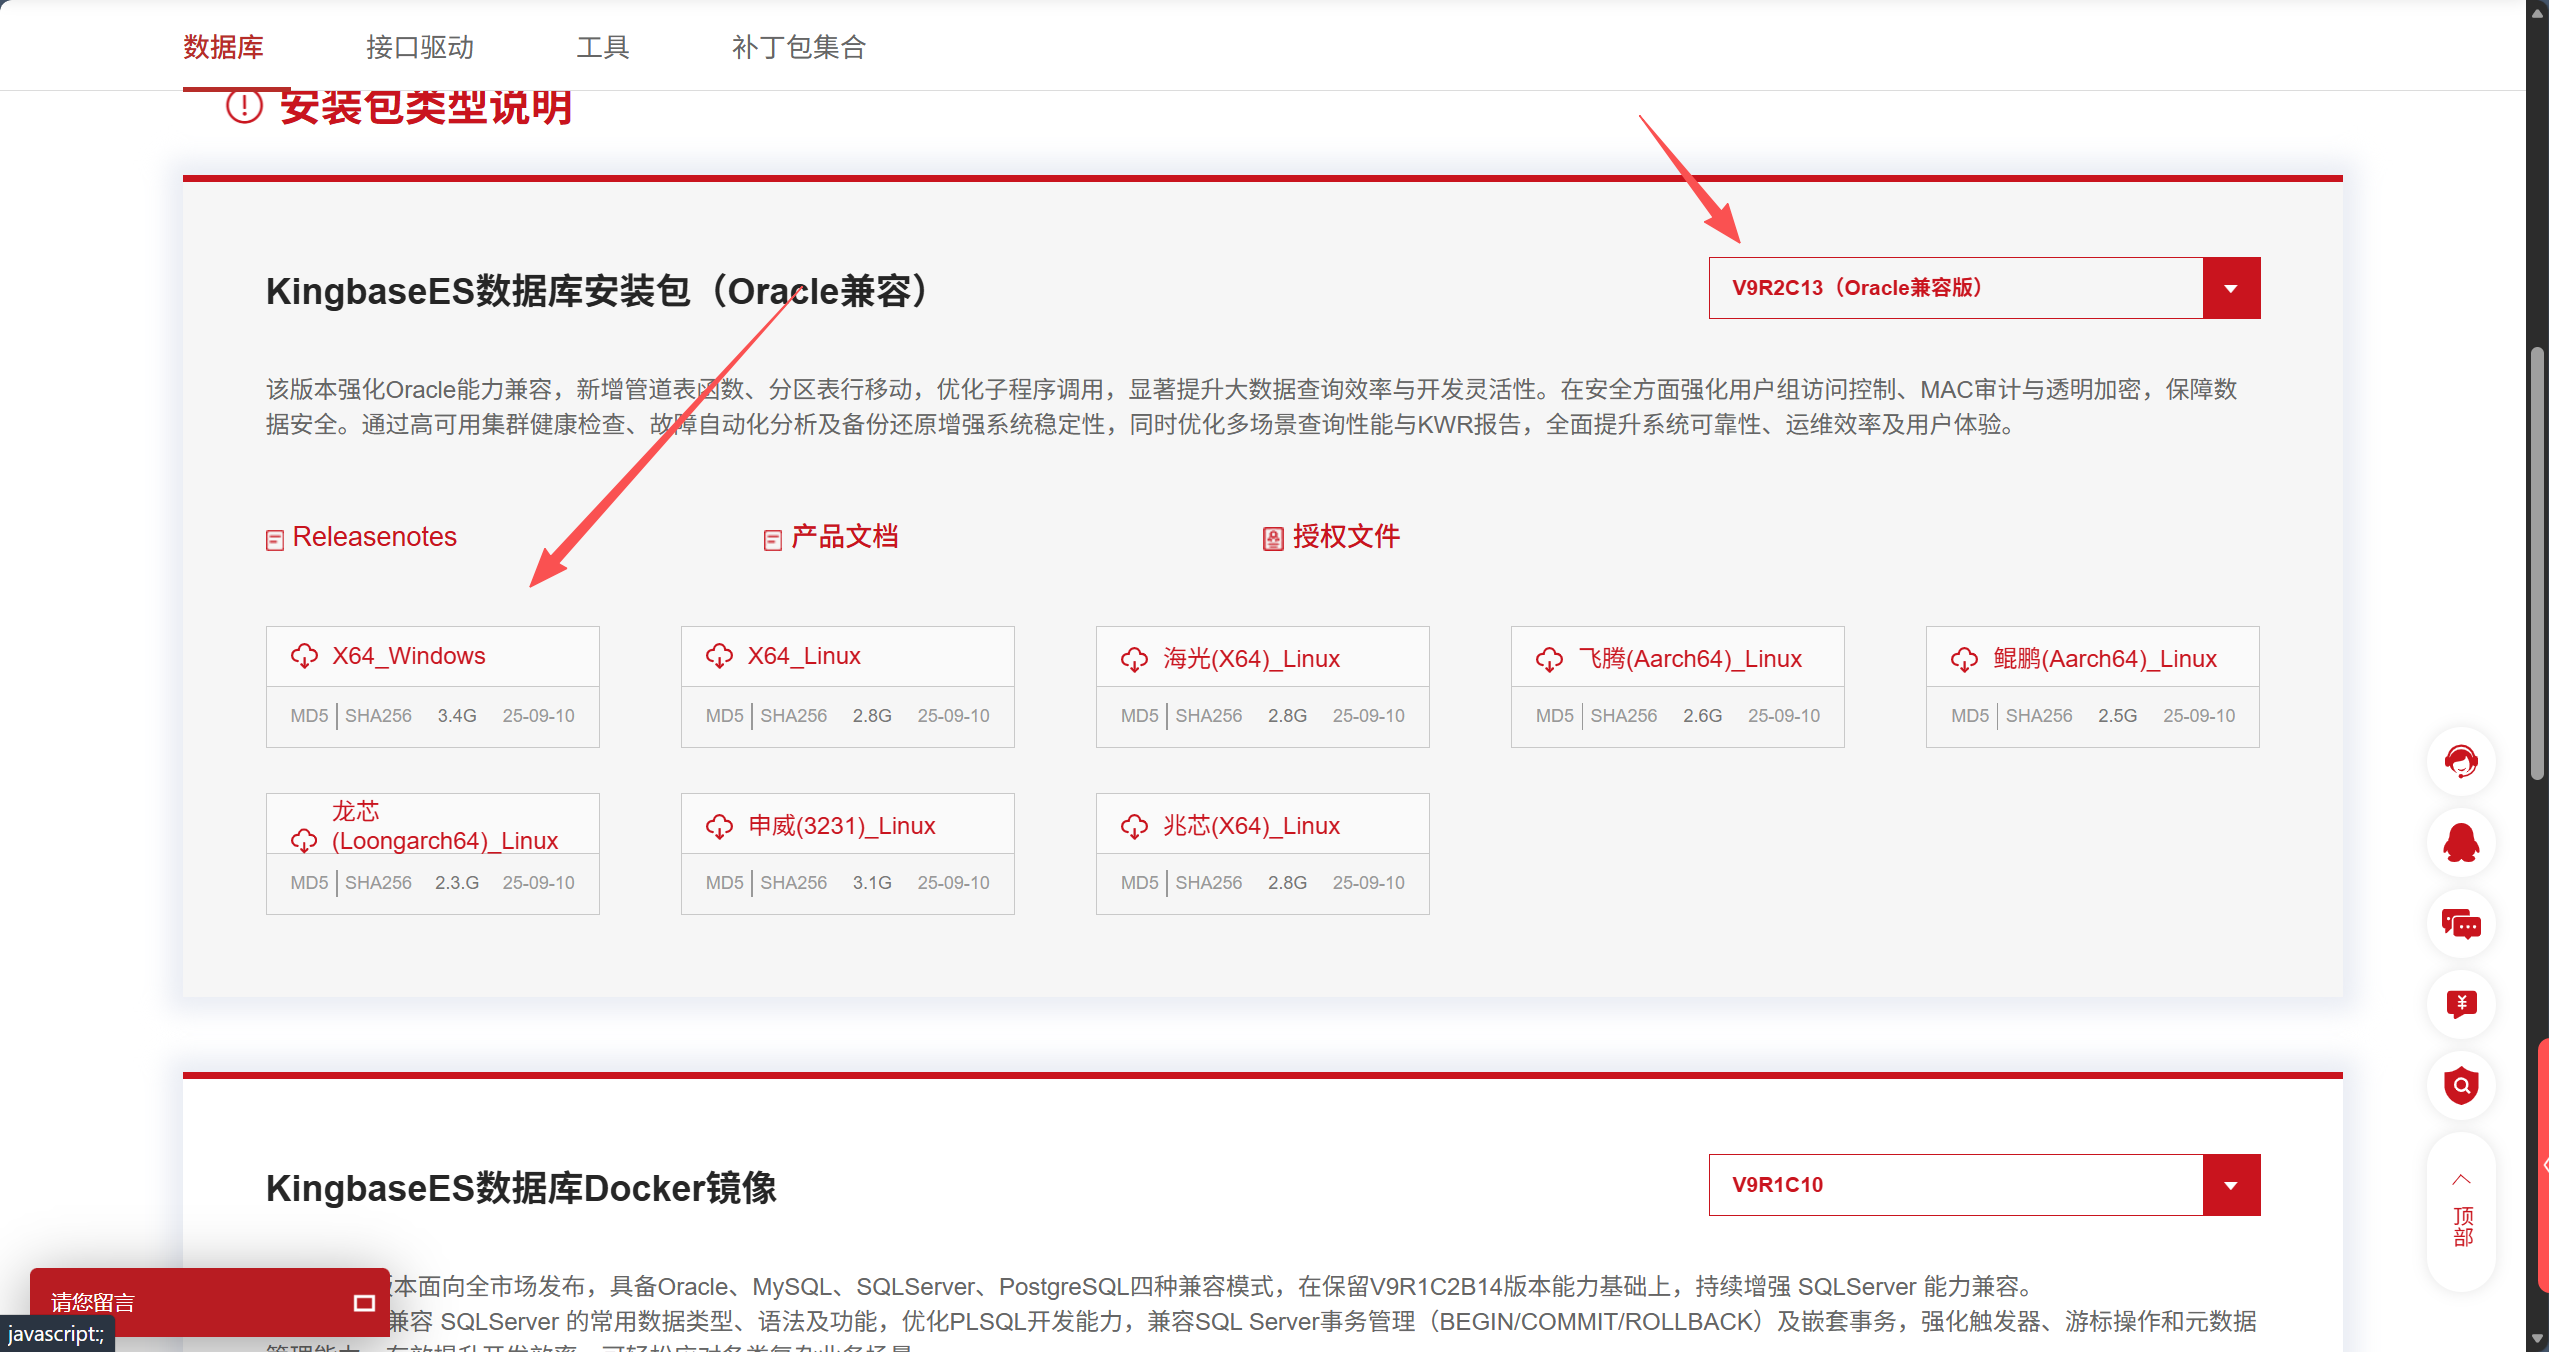
Task: Click X64_Windows download cloud icon
Action: [304, 656]
